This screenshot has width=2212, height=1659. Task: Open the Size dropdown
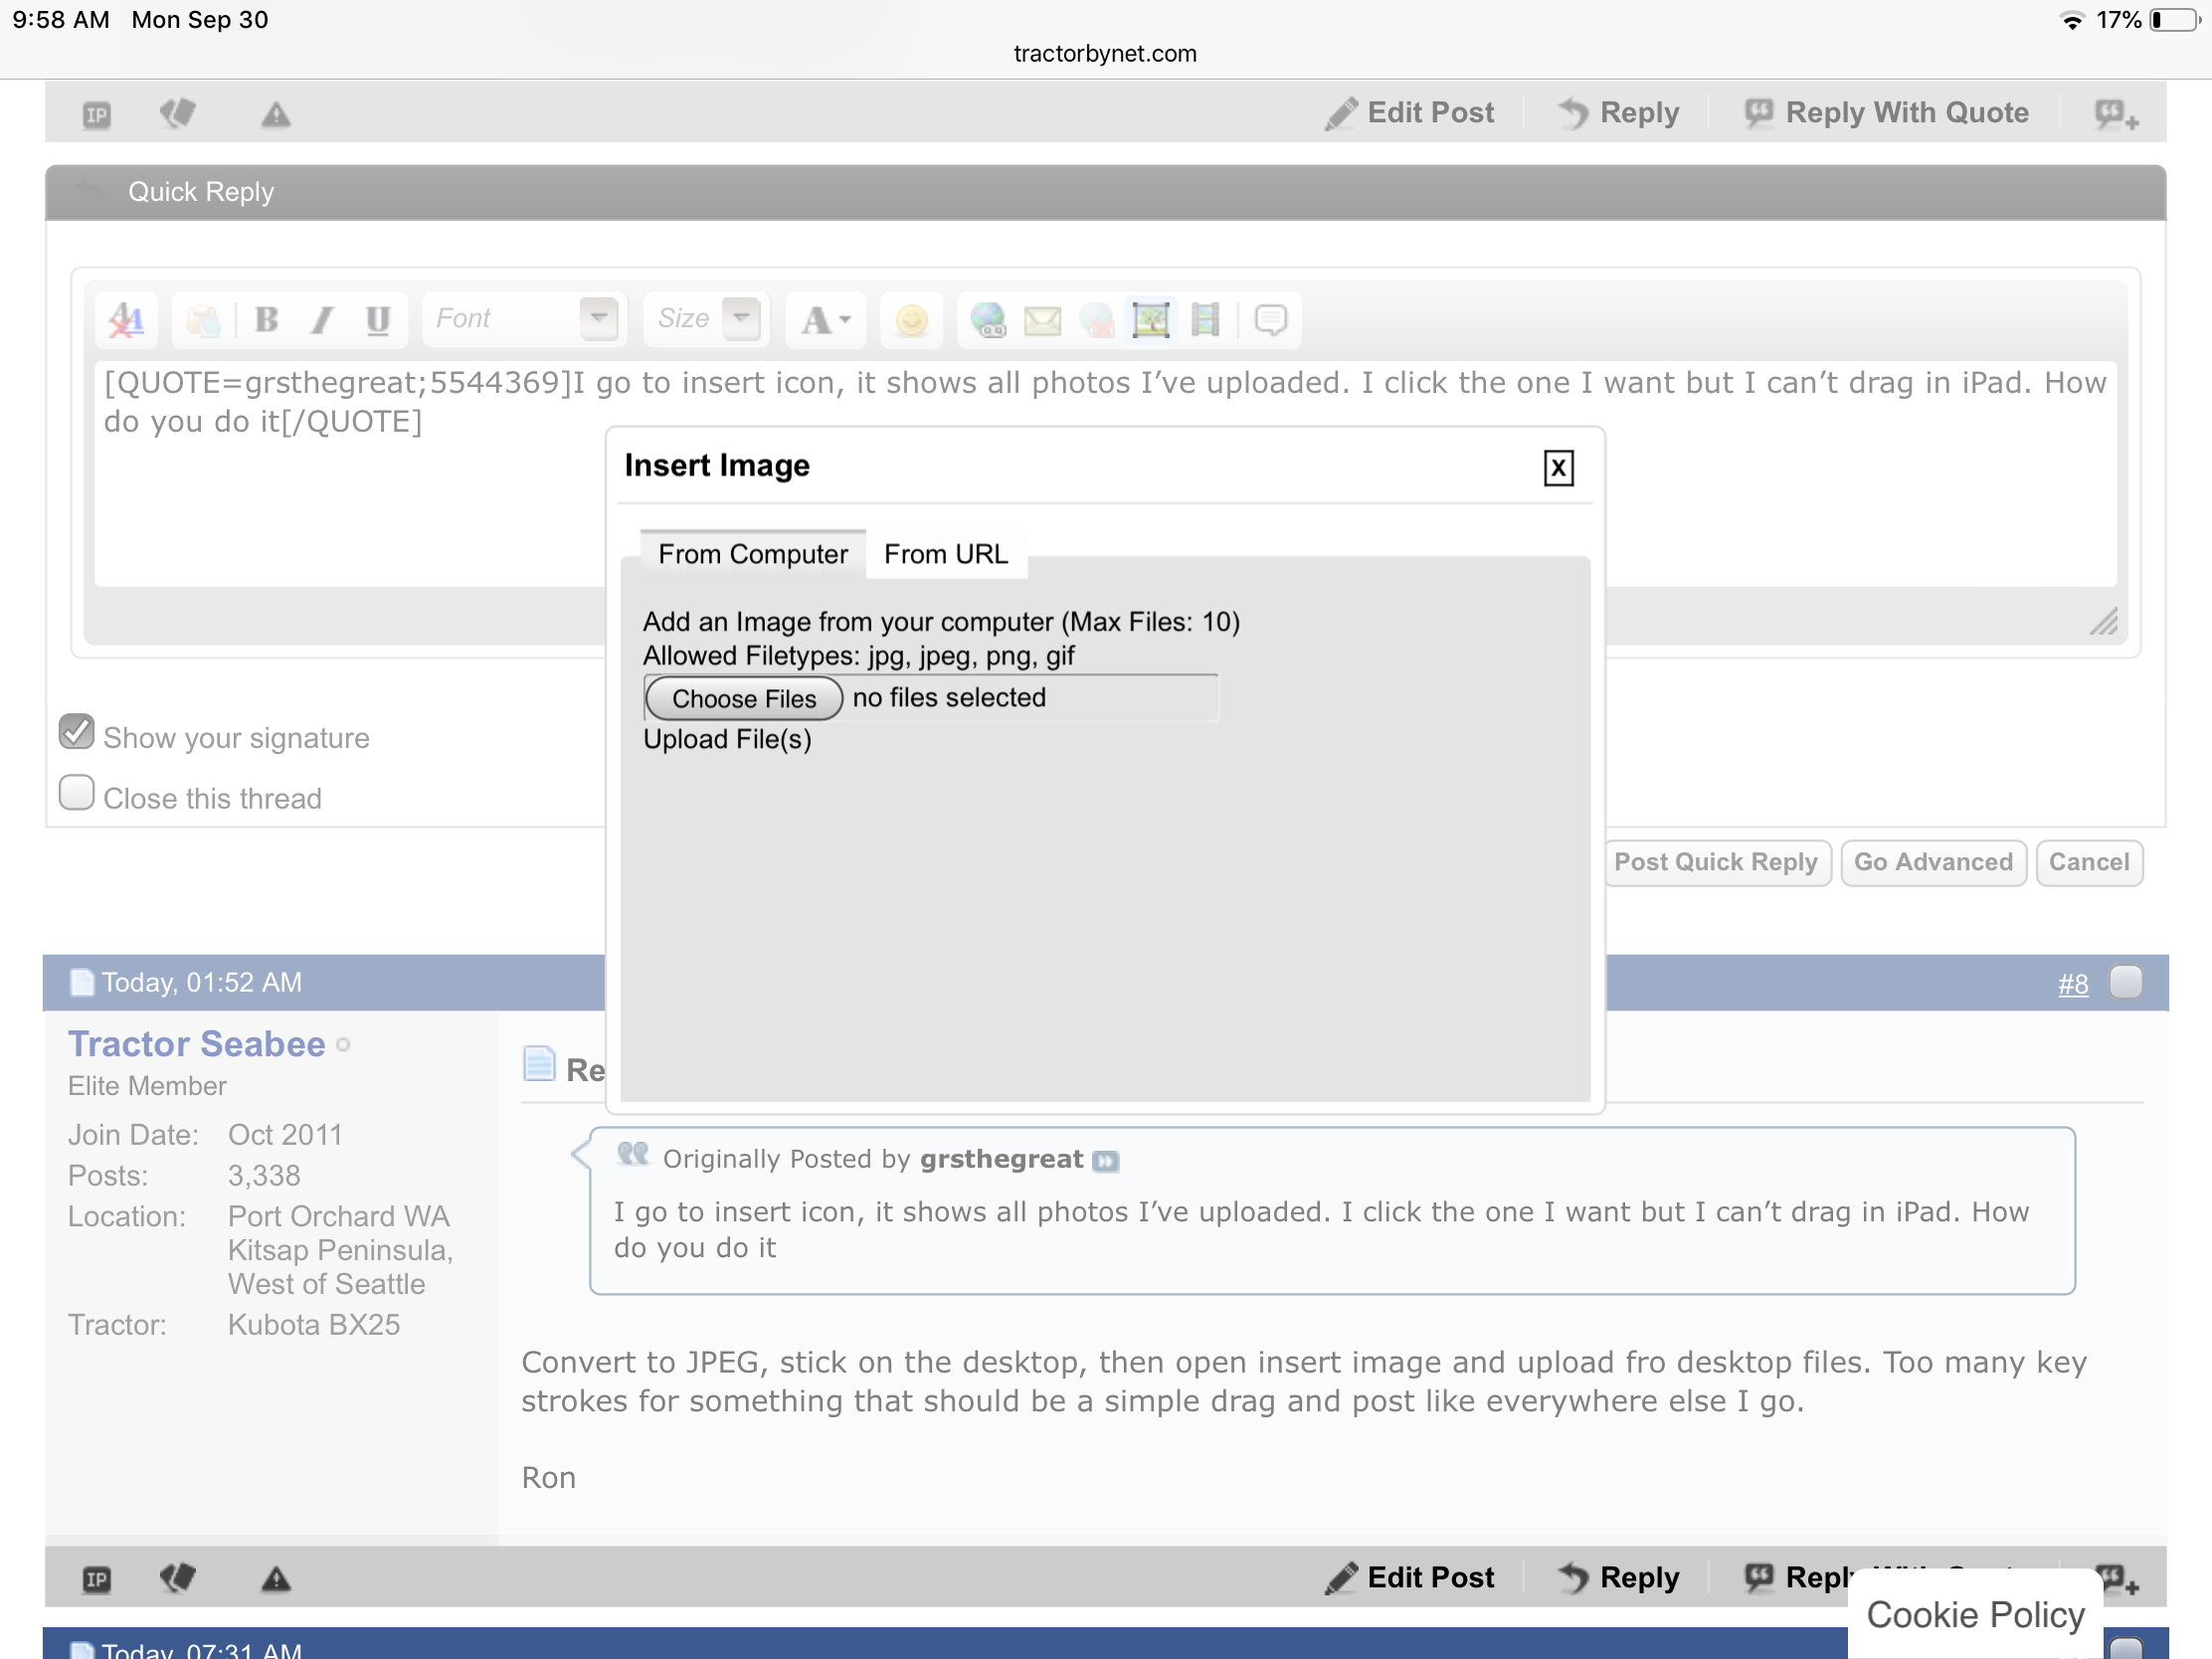click(741, 318)
